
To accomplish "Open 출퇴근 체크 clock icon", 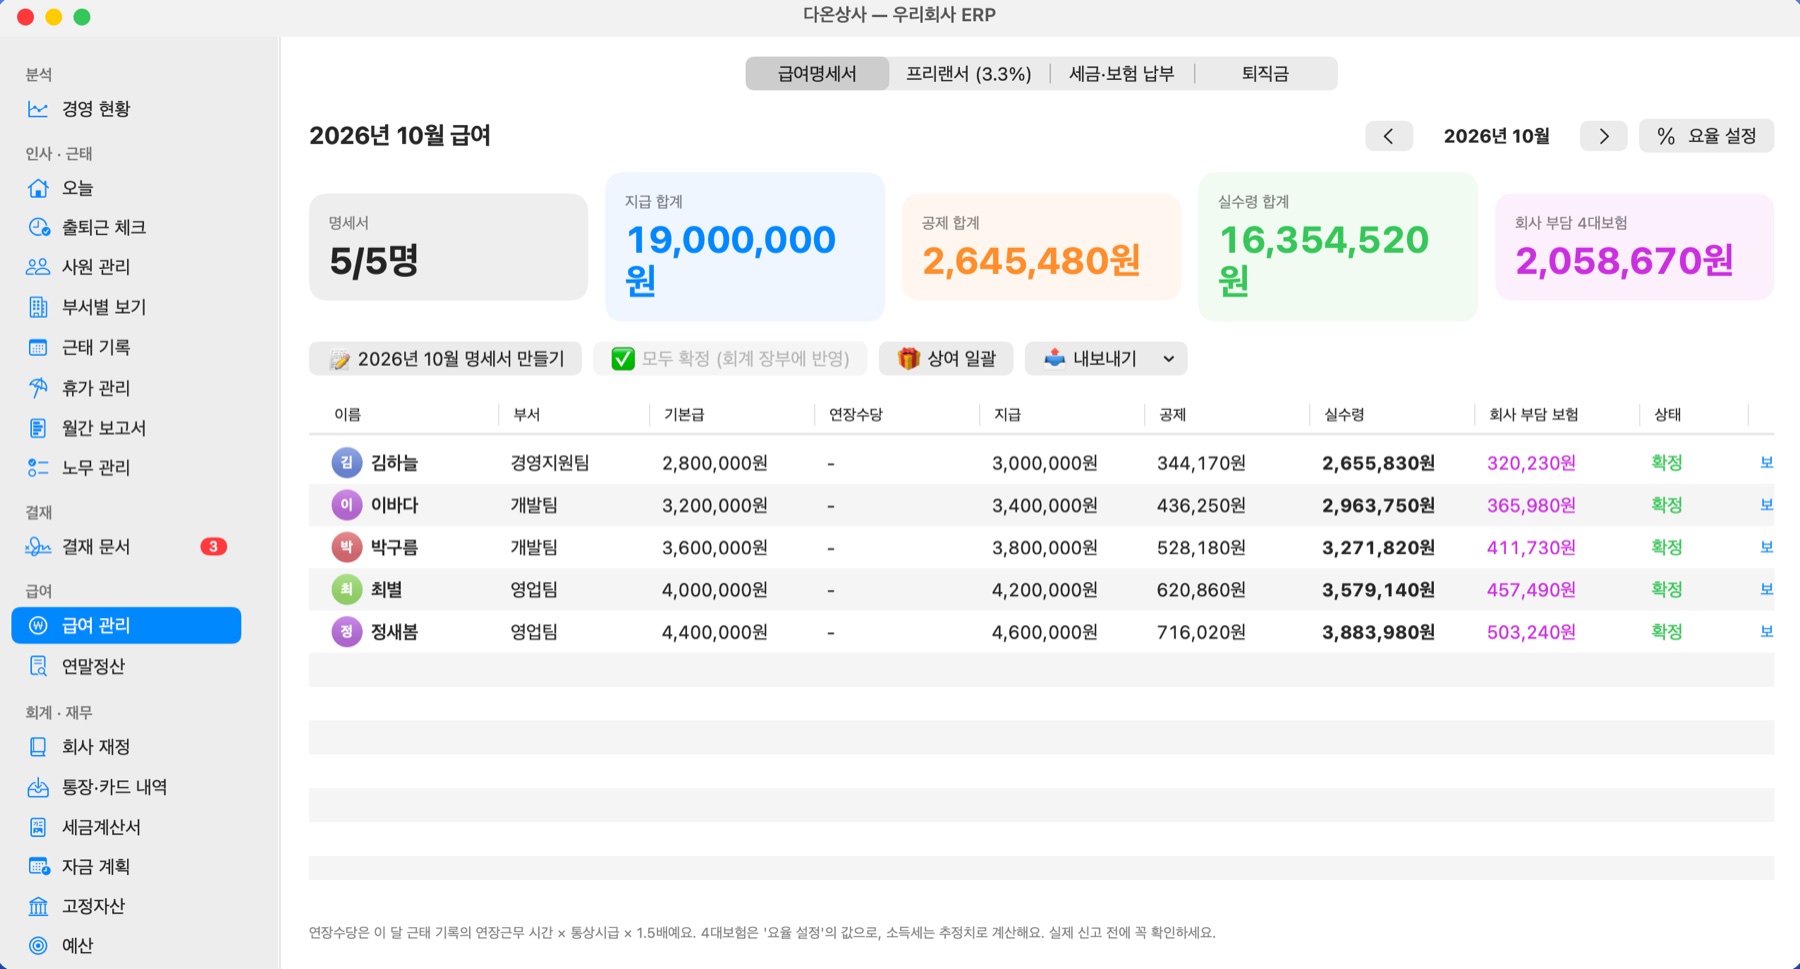I will 38,227.
